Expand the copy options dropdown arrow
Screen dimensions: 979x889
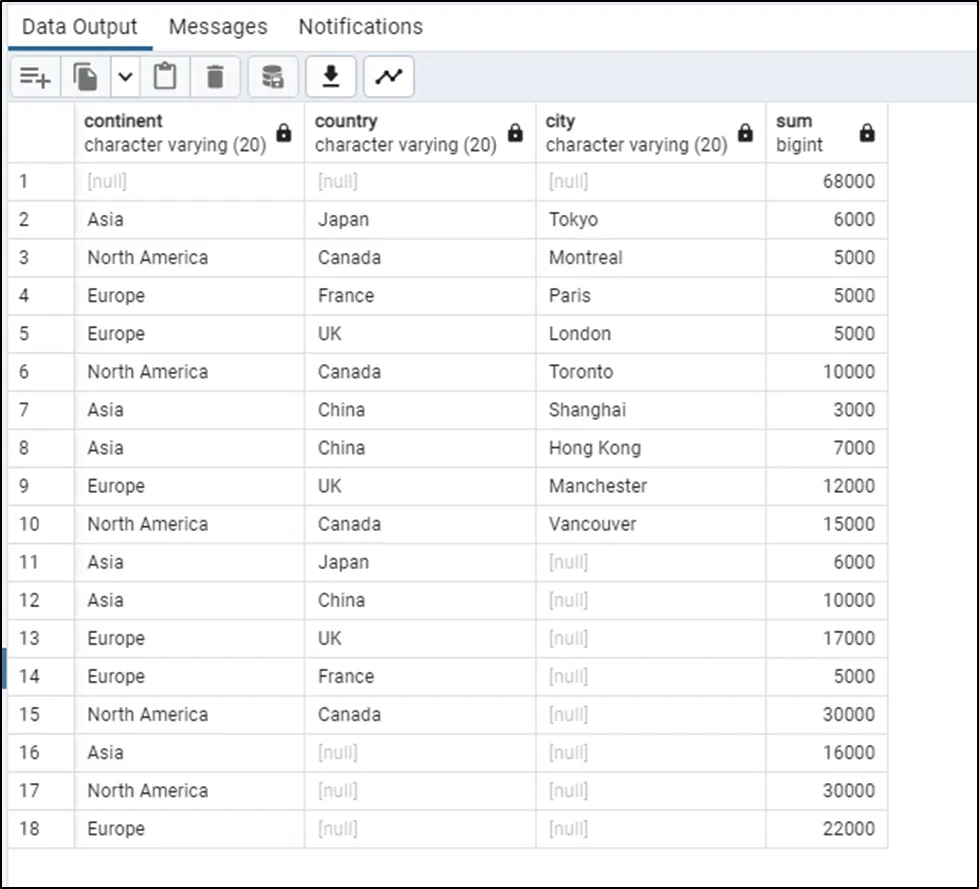(125, 77)
